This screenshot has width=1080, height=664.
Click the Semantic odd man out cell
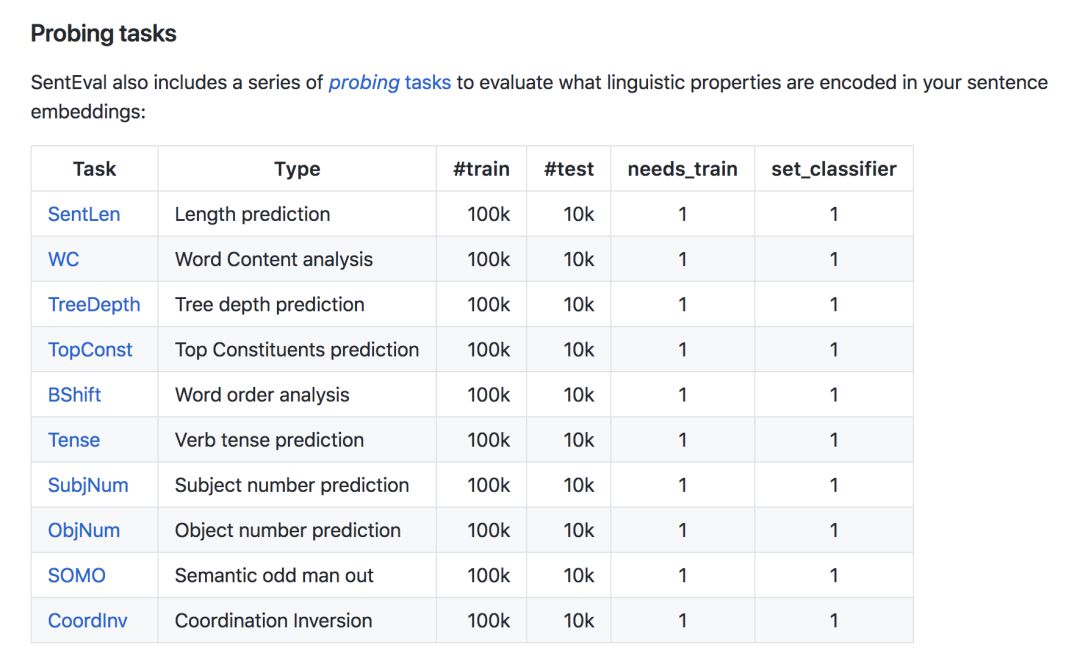[274, 575]
